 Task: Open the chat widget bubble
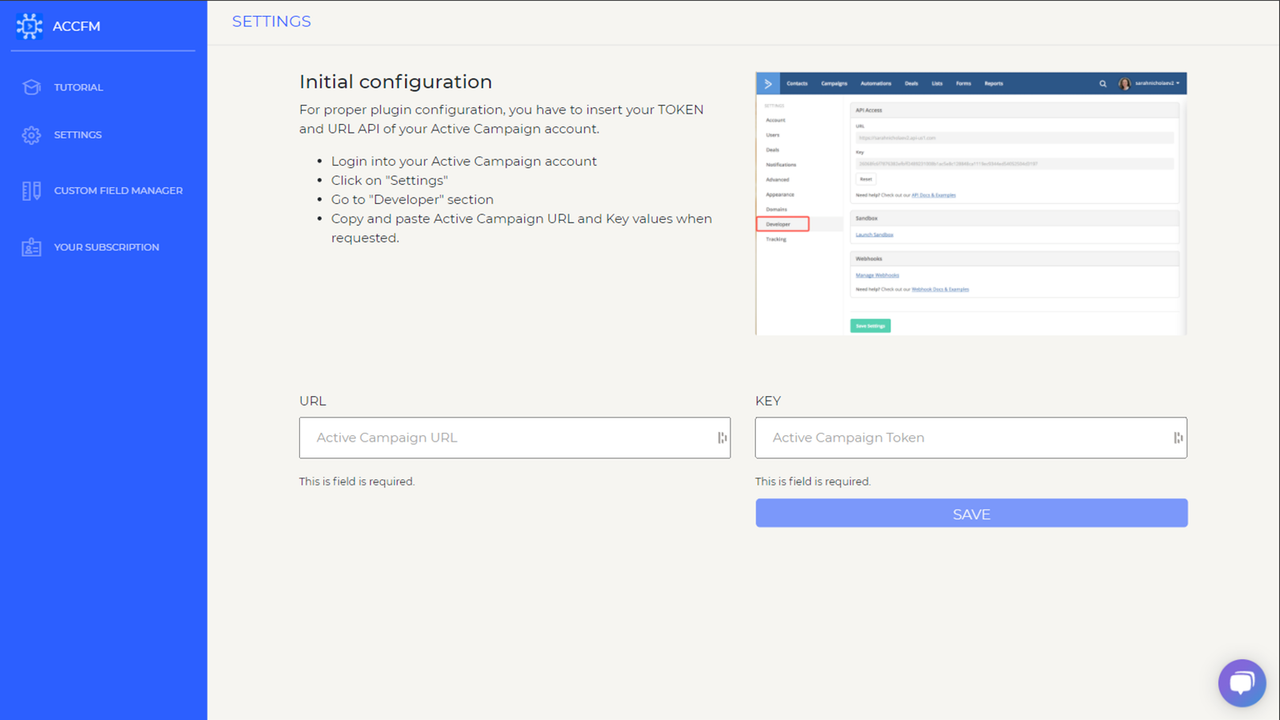[1242, 683]
